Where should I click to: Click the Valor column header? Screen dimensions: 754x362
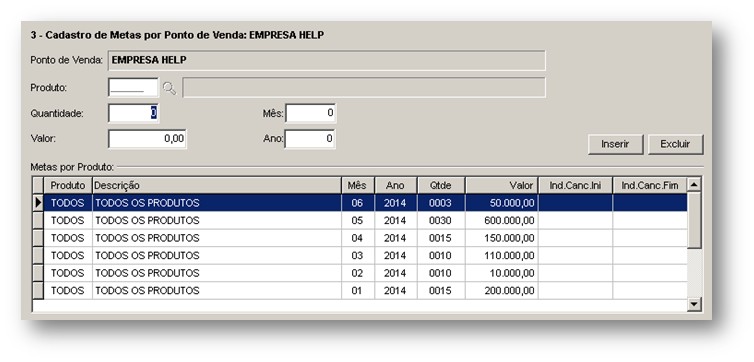tap(502, 186)
